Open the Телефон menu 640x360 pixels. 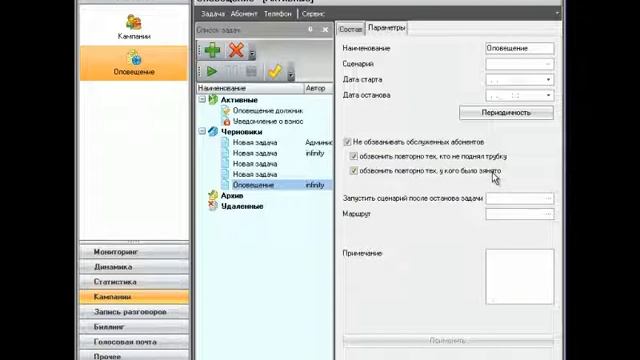pyautogui.click(x=278, y=14)
